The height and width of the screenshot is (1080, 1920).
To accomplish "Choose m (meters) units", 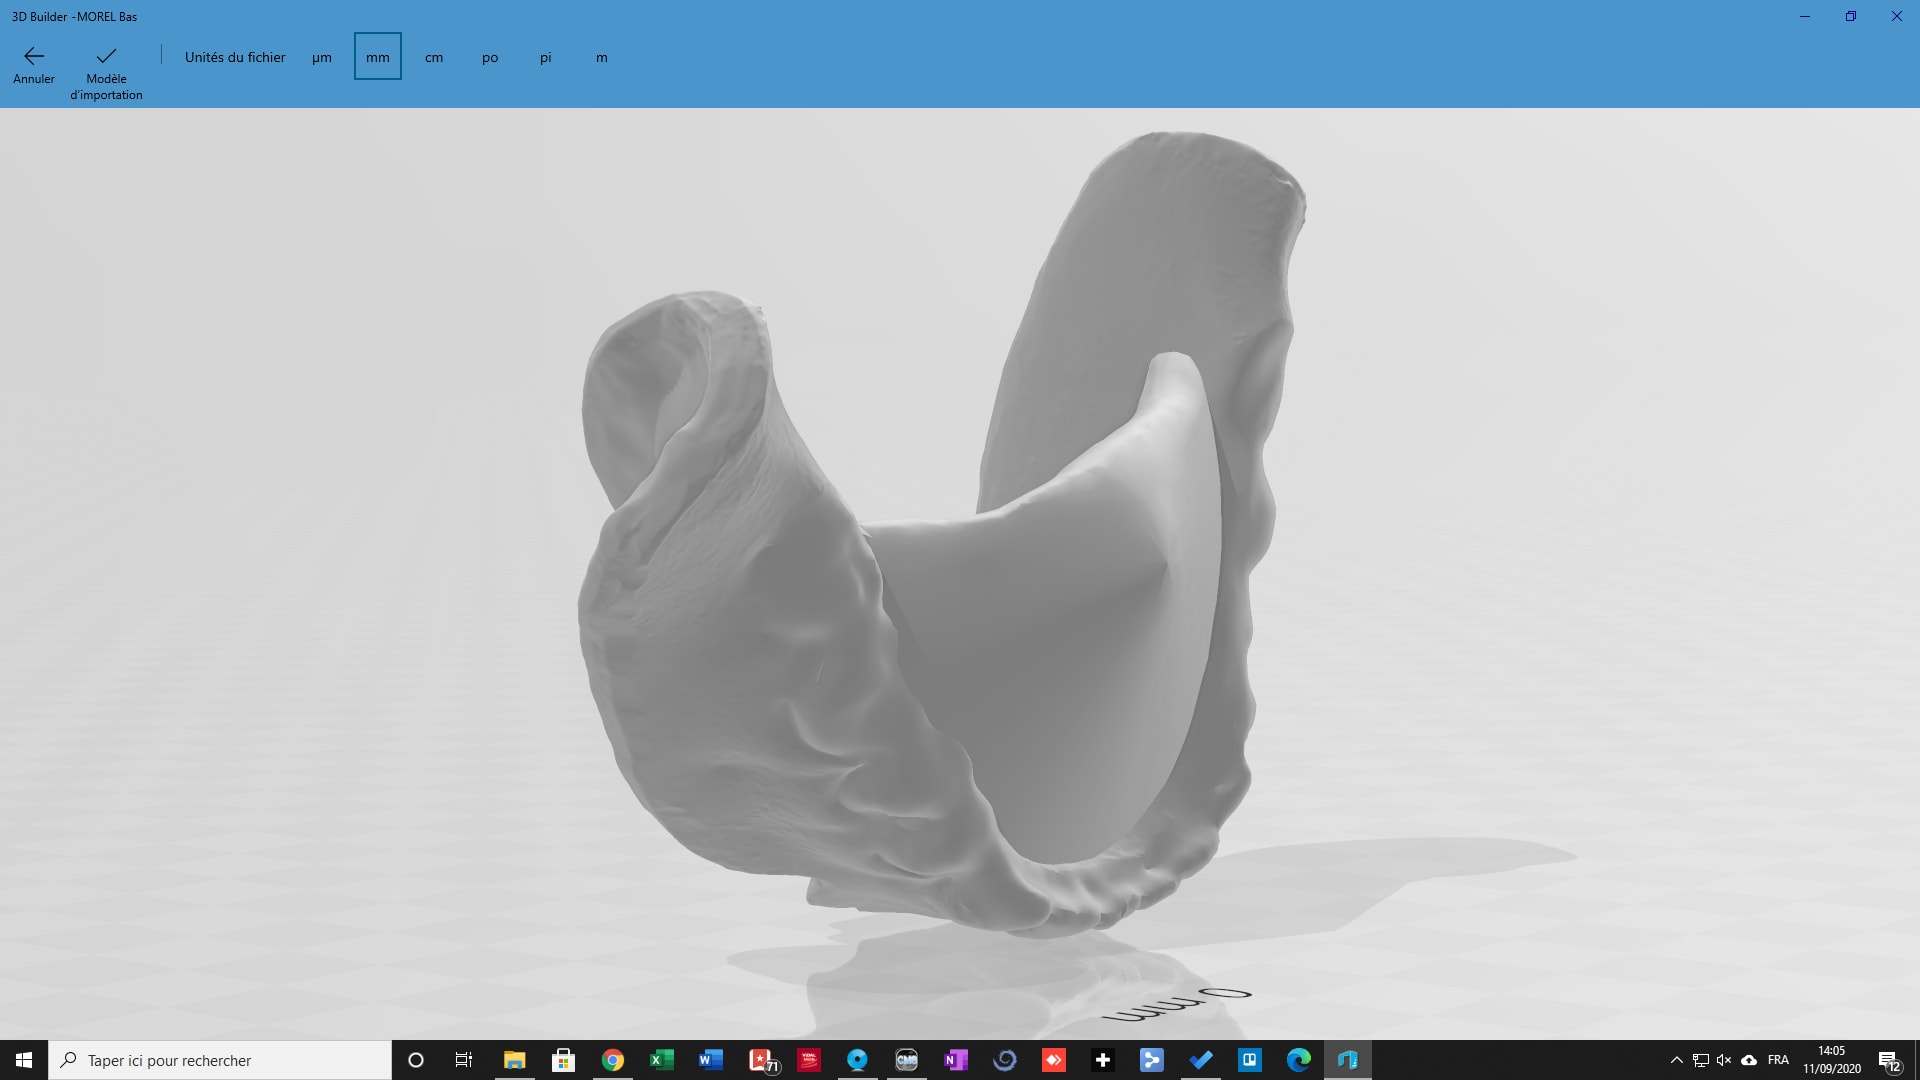I will coord(601,57).
